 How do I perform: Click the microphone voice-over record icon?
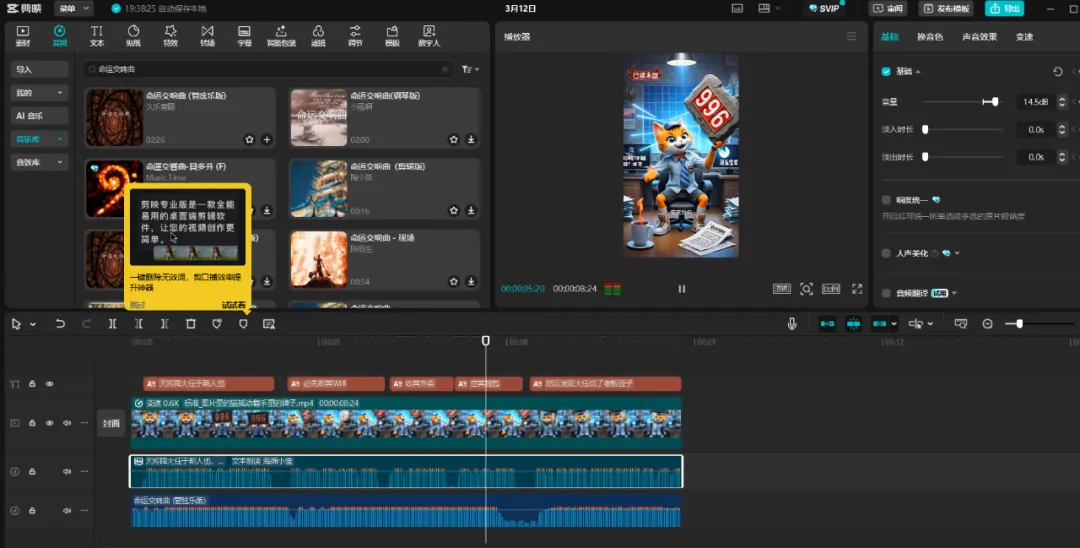pos(792,324)
